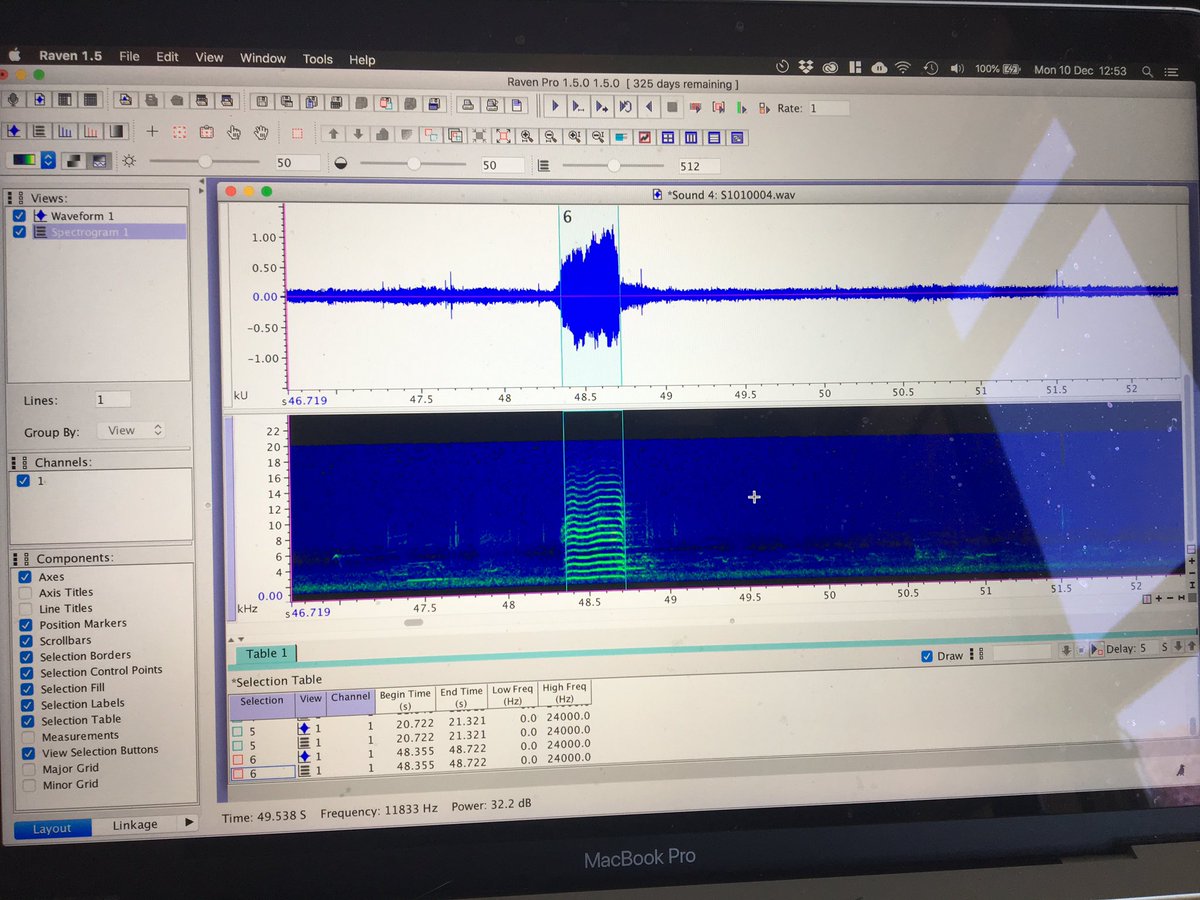The image size is (1200, 900).
Task: Click the dashed red clear selections icon
Action: [297, 133]
